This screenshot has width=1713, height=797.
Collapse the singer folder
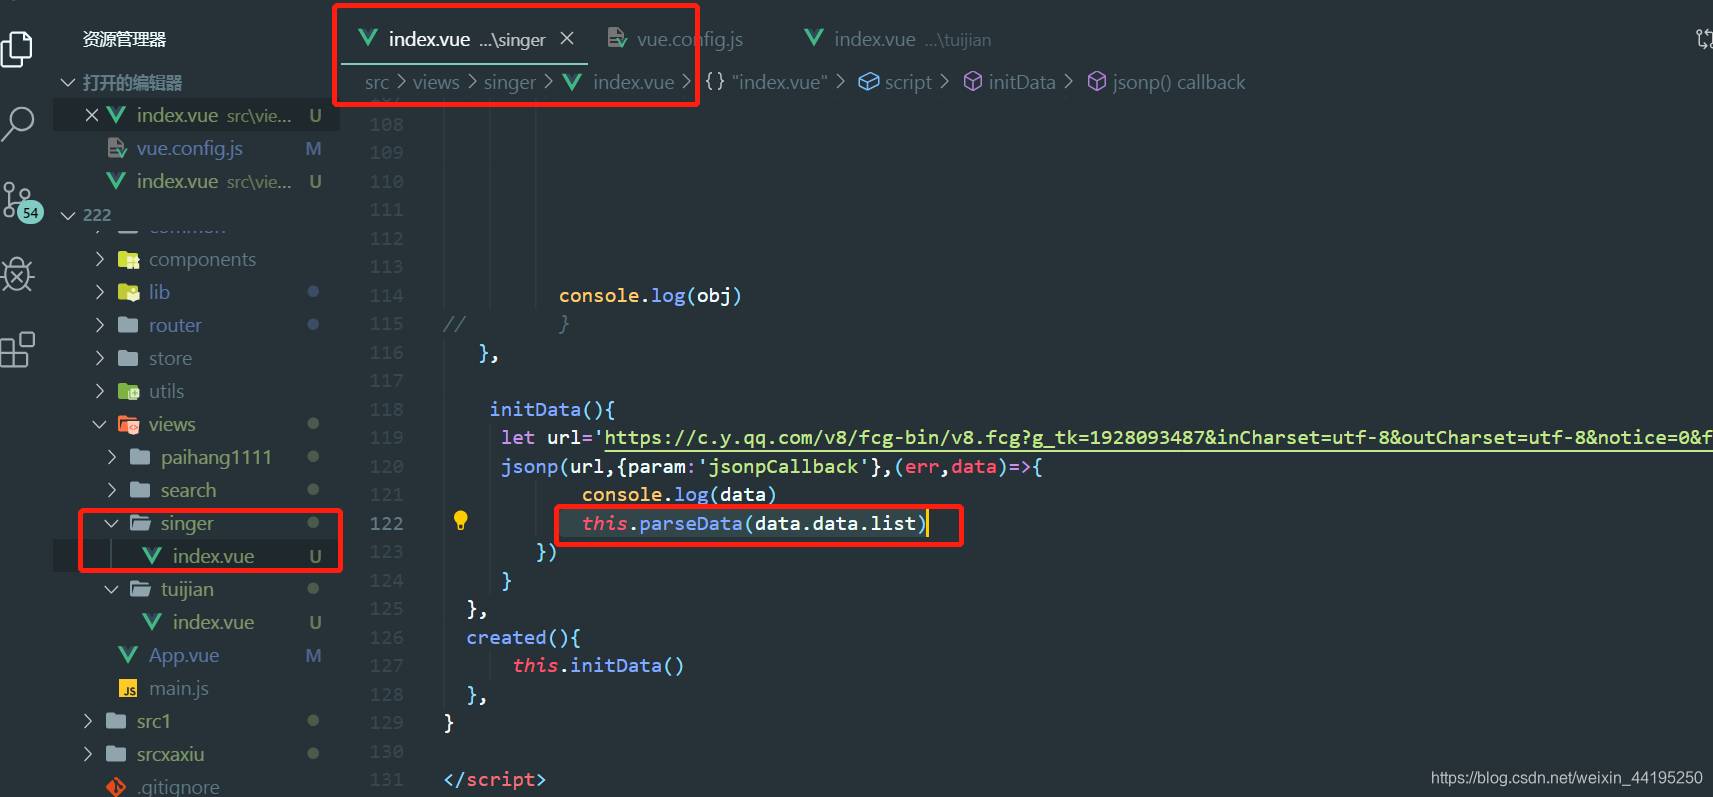[x=111, y=523]
